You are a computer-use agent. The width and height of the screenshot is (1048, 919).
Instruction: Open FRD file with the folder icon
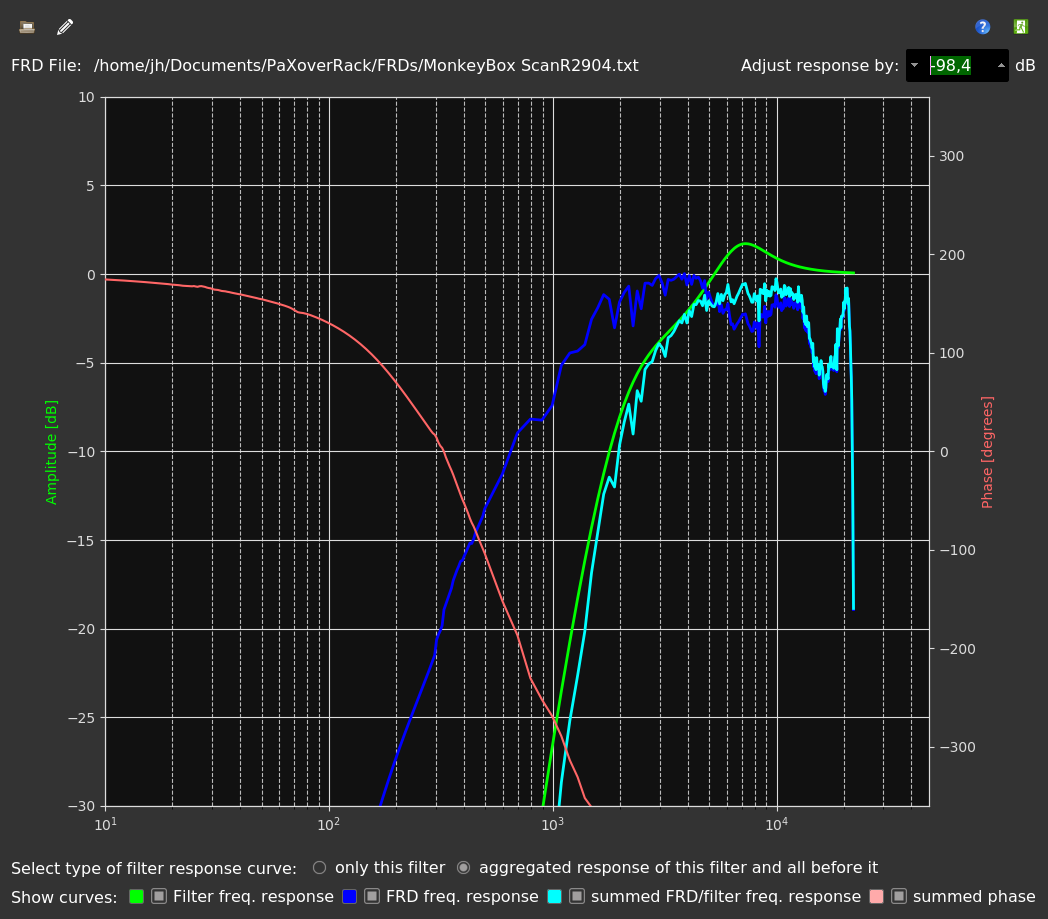click(27, 27)
